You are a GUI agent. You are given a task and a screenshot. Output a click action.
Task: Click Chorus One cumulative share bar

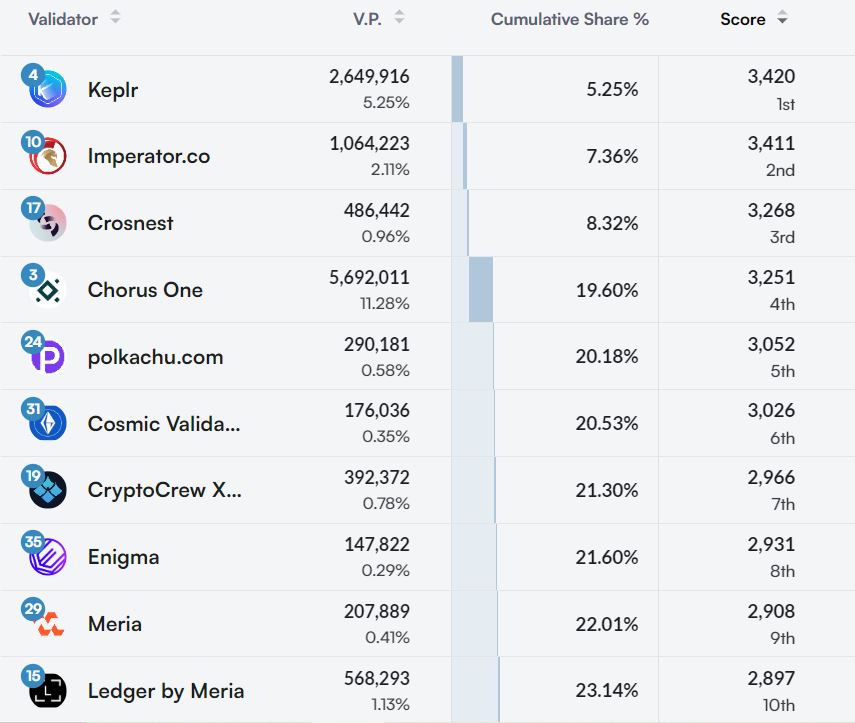[x=481, y=290]
